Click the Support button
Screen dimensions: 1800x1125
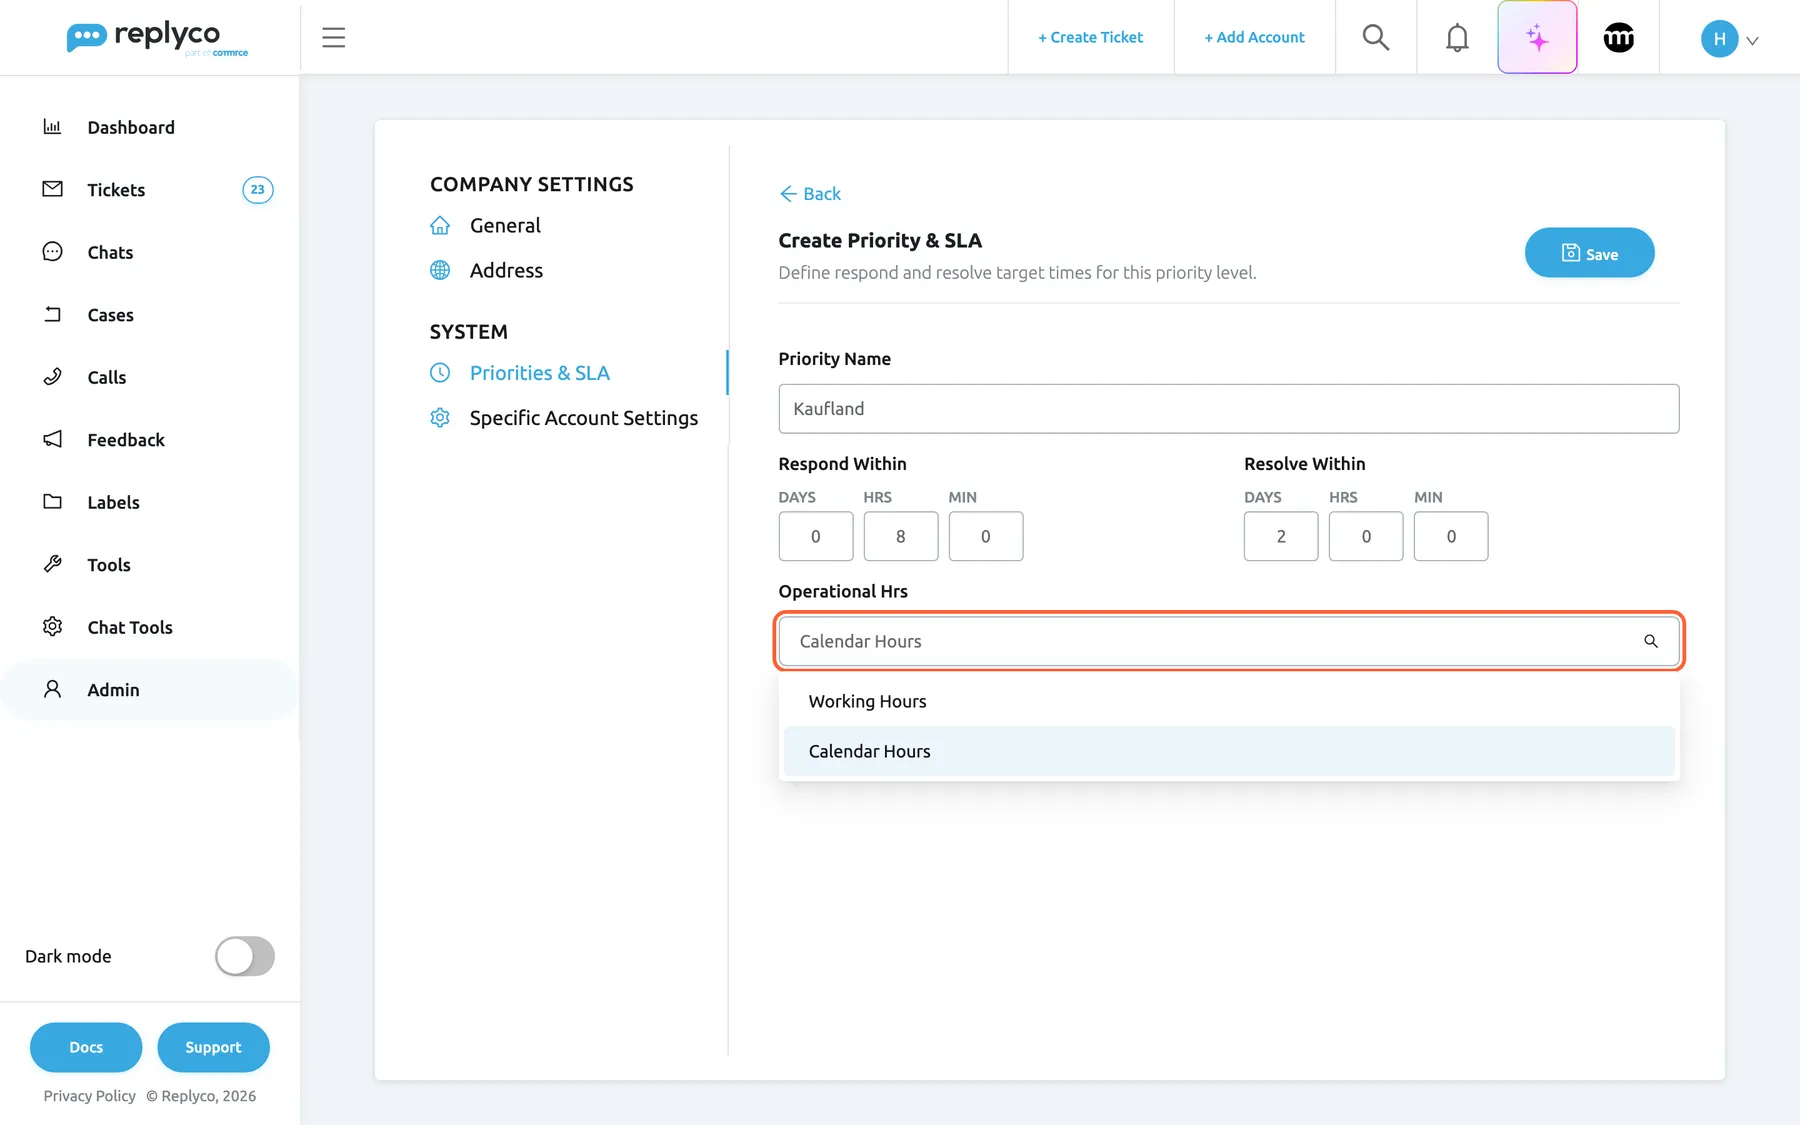(x=213, y=1047)
